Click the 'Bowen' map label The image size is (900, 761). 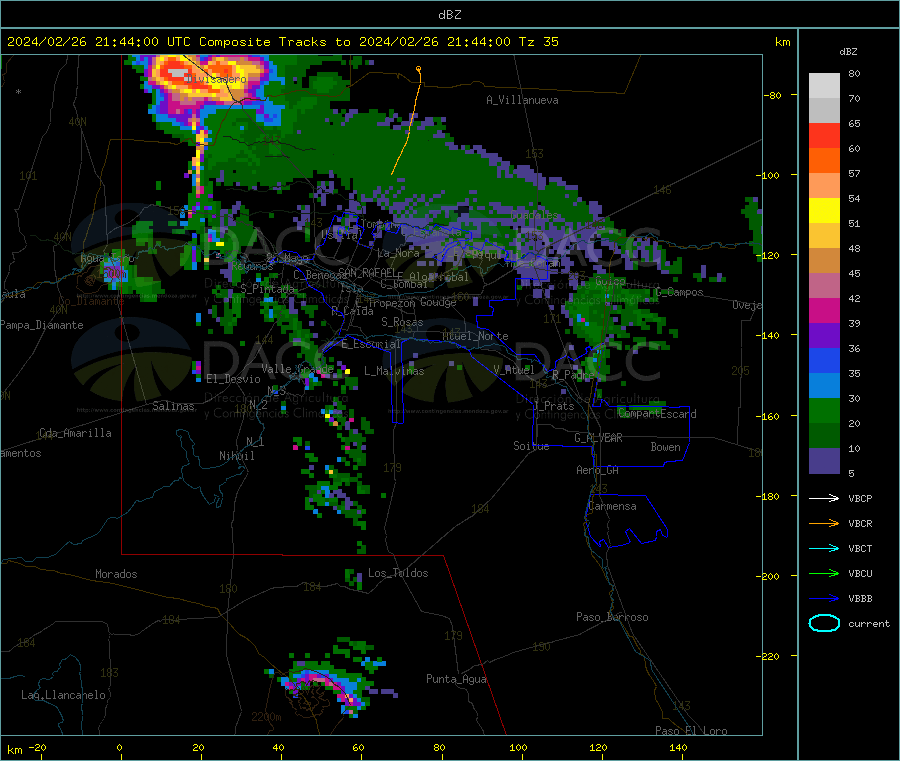(665, 447)
